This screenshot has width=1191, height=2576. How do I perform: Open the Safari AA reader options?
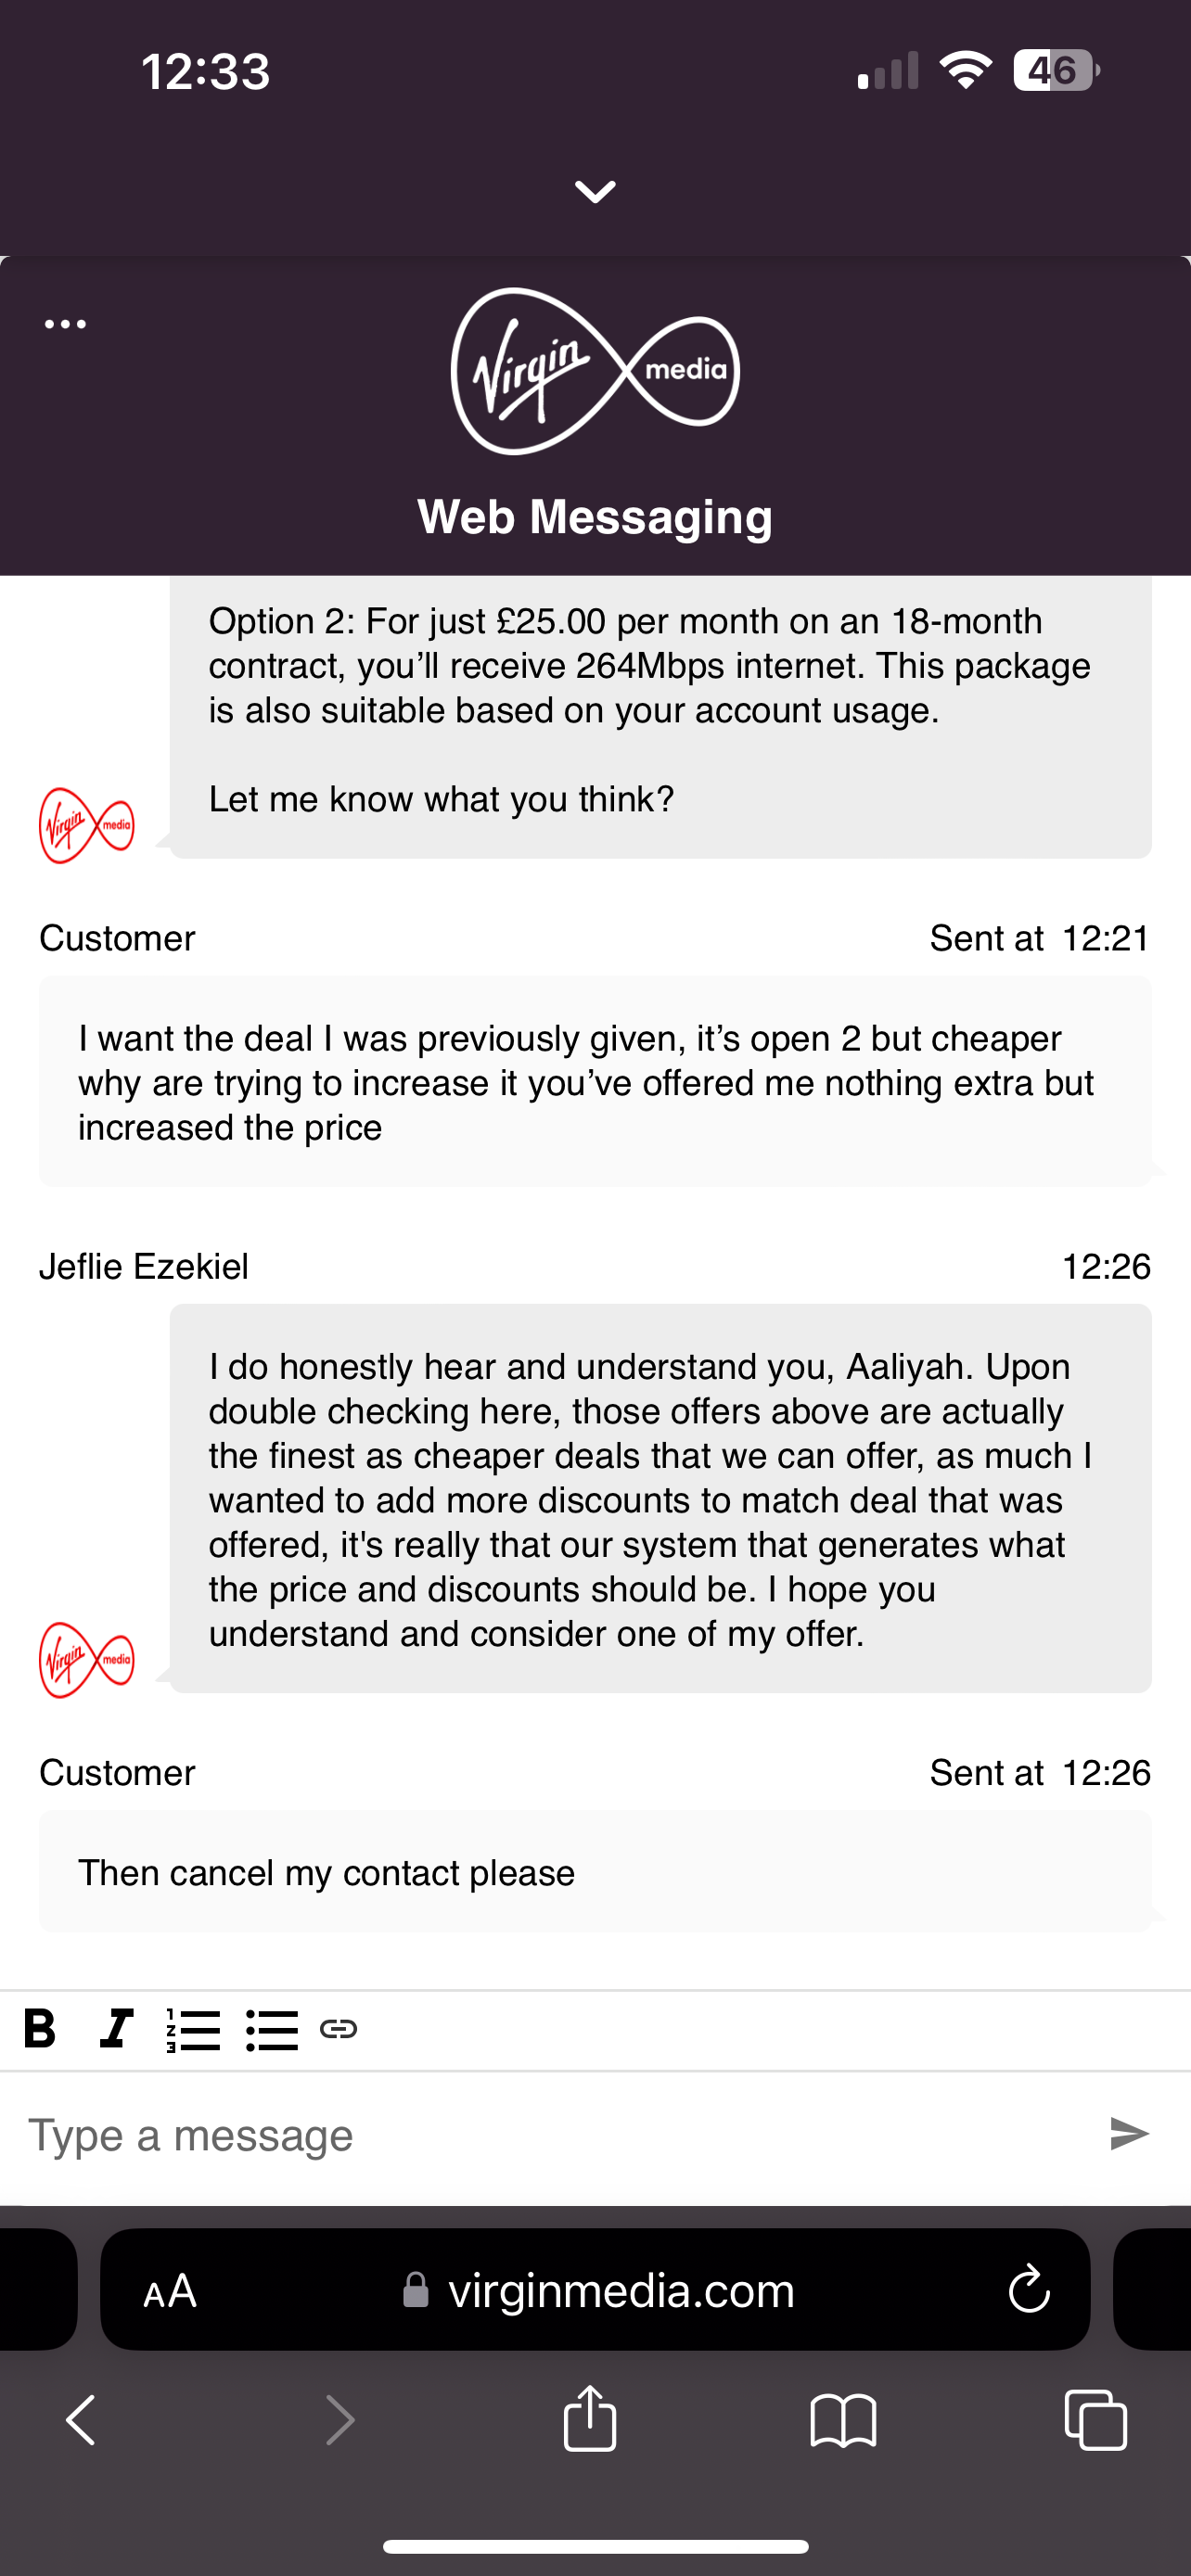(170, 2290)
